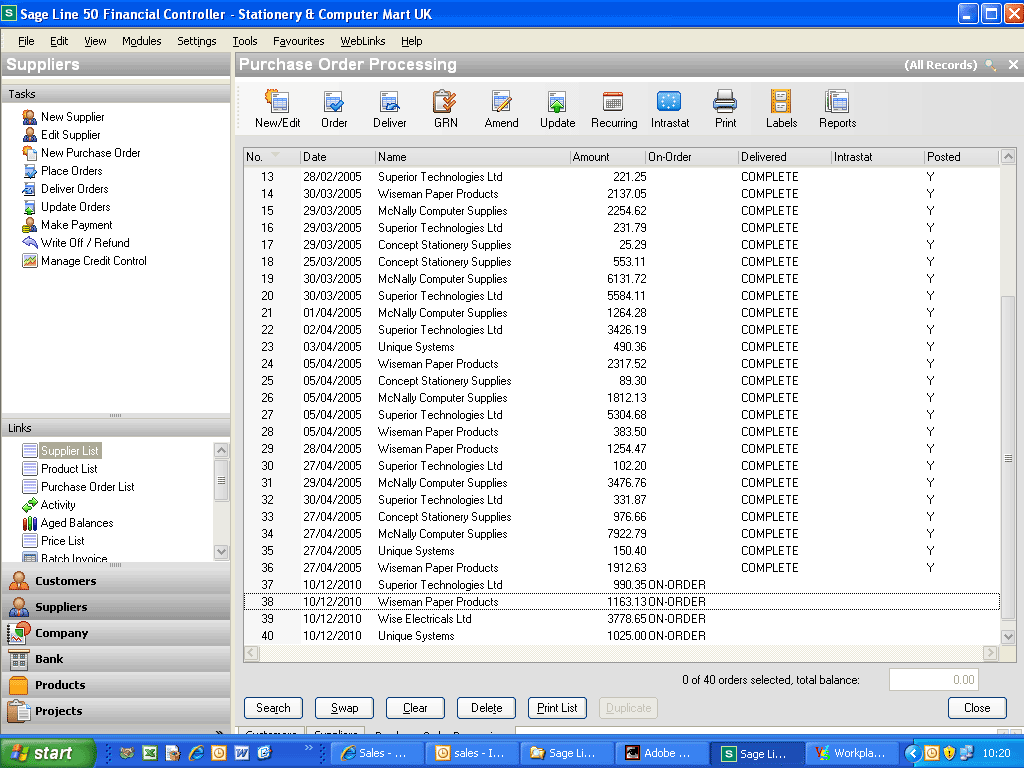Click the Swap button
This screenshot has height=768, width=1024.
point(344,708)
